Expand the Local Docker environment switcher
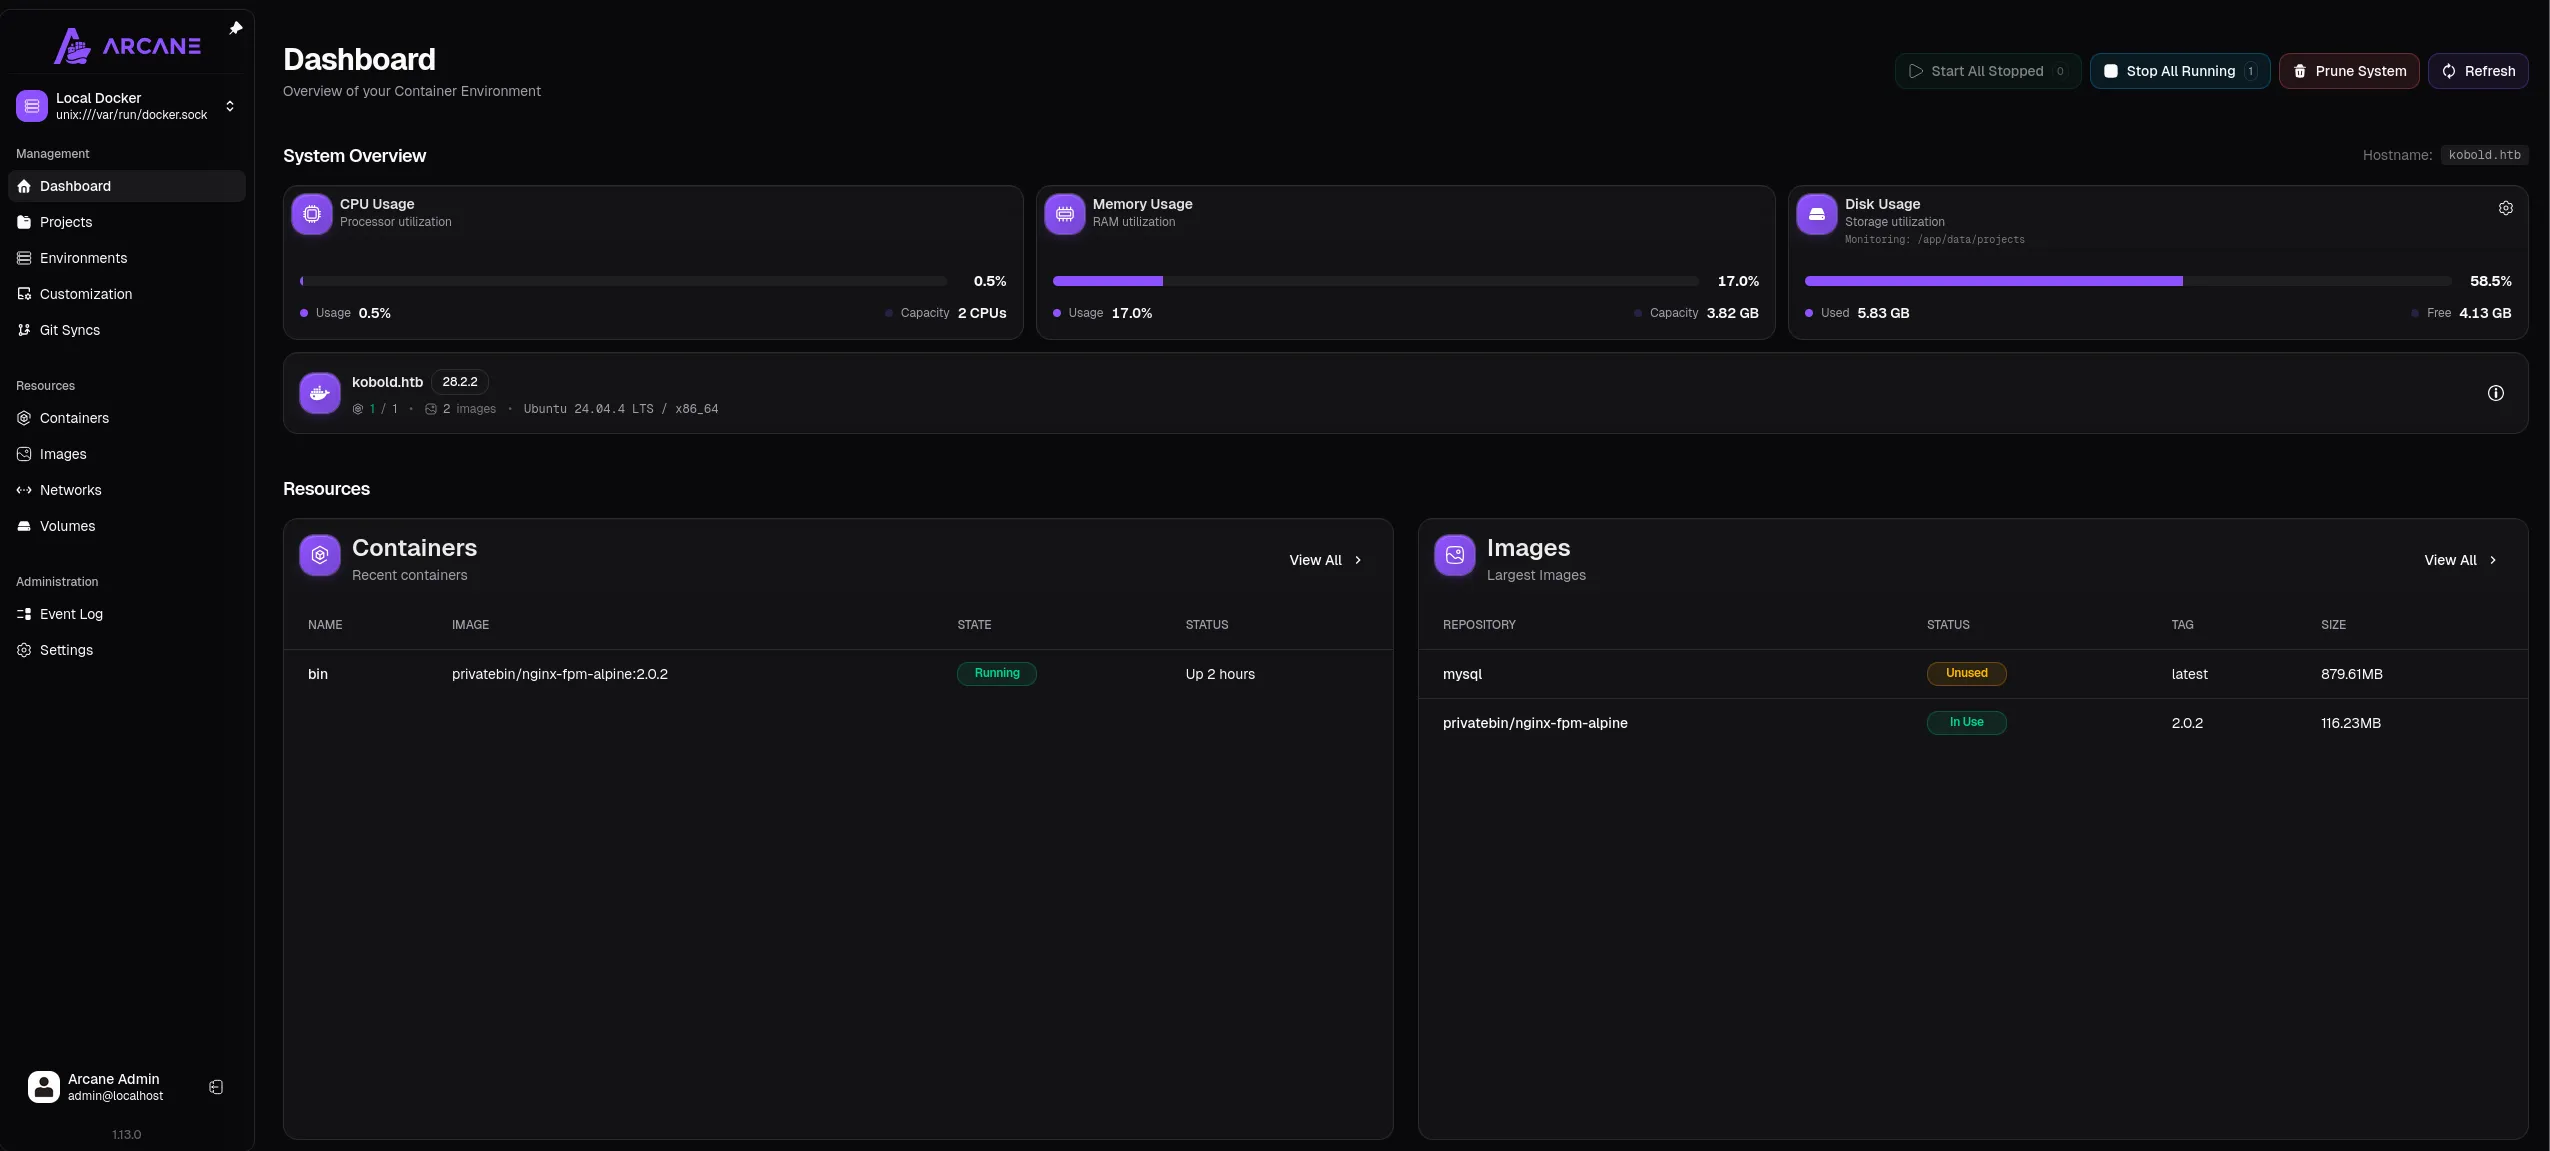Screen dimensions: 2550x1151 point(230,106)
